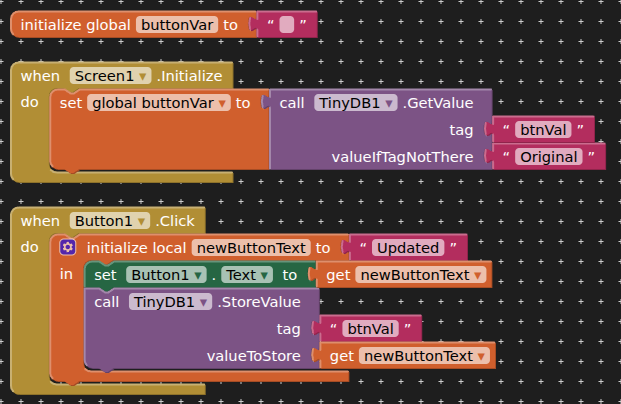
Task: Open newButtonText dropdown beside set Button1.Text
Action: click(480, 275)
